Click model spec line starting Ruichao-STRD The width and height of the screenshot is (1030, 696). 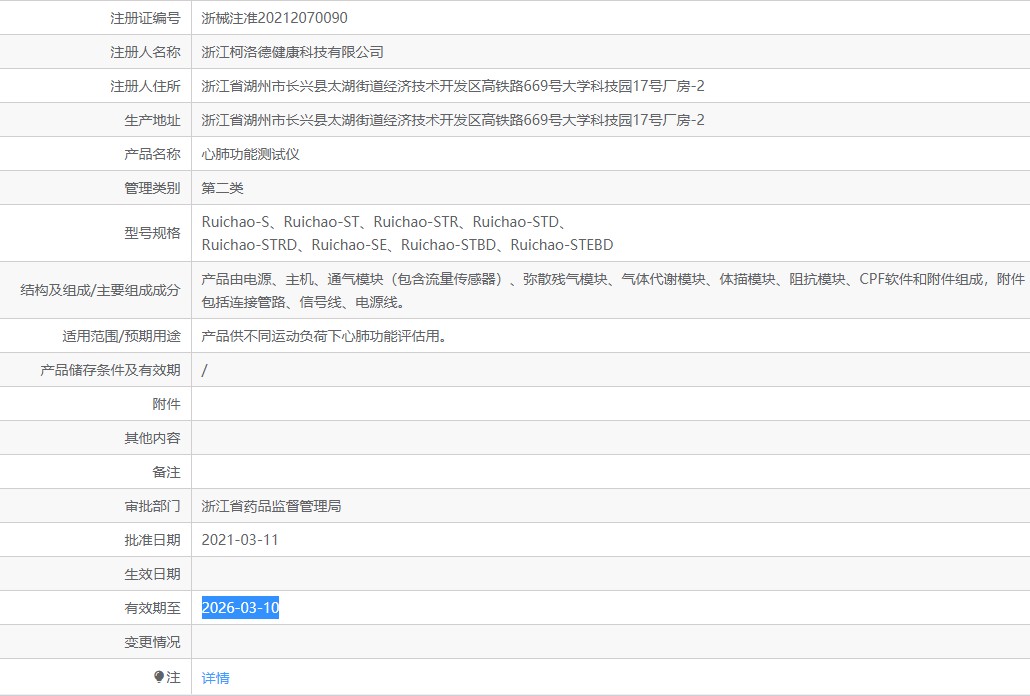pos(407,245)
